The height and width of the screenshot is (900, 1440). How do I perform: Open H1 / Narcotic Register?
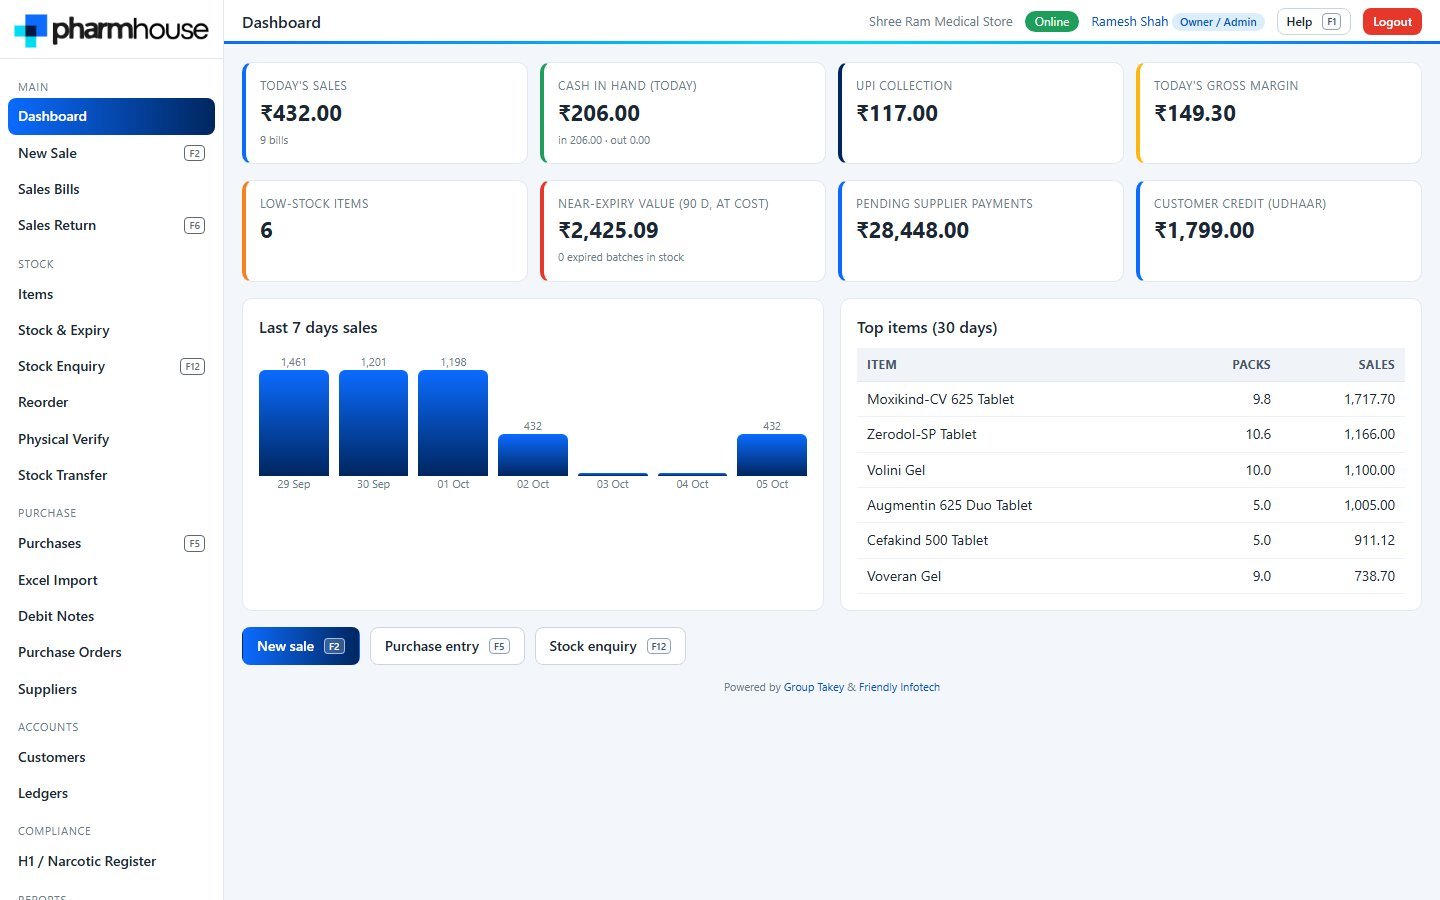111,861
